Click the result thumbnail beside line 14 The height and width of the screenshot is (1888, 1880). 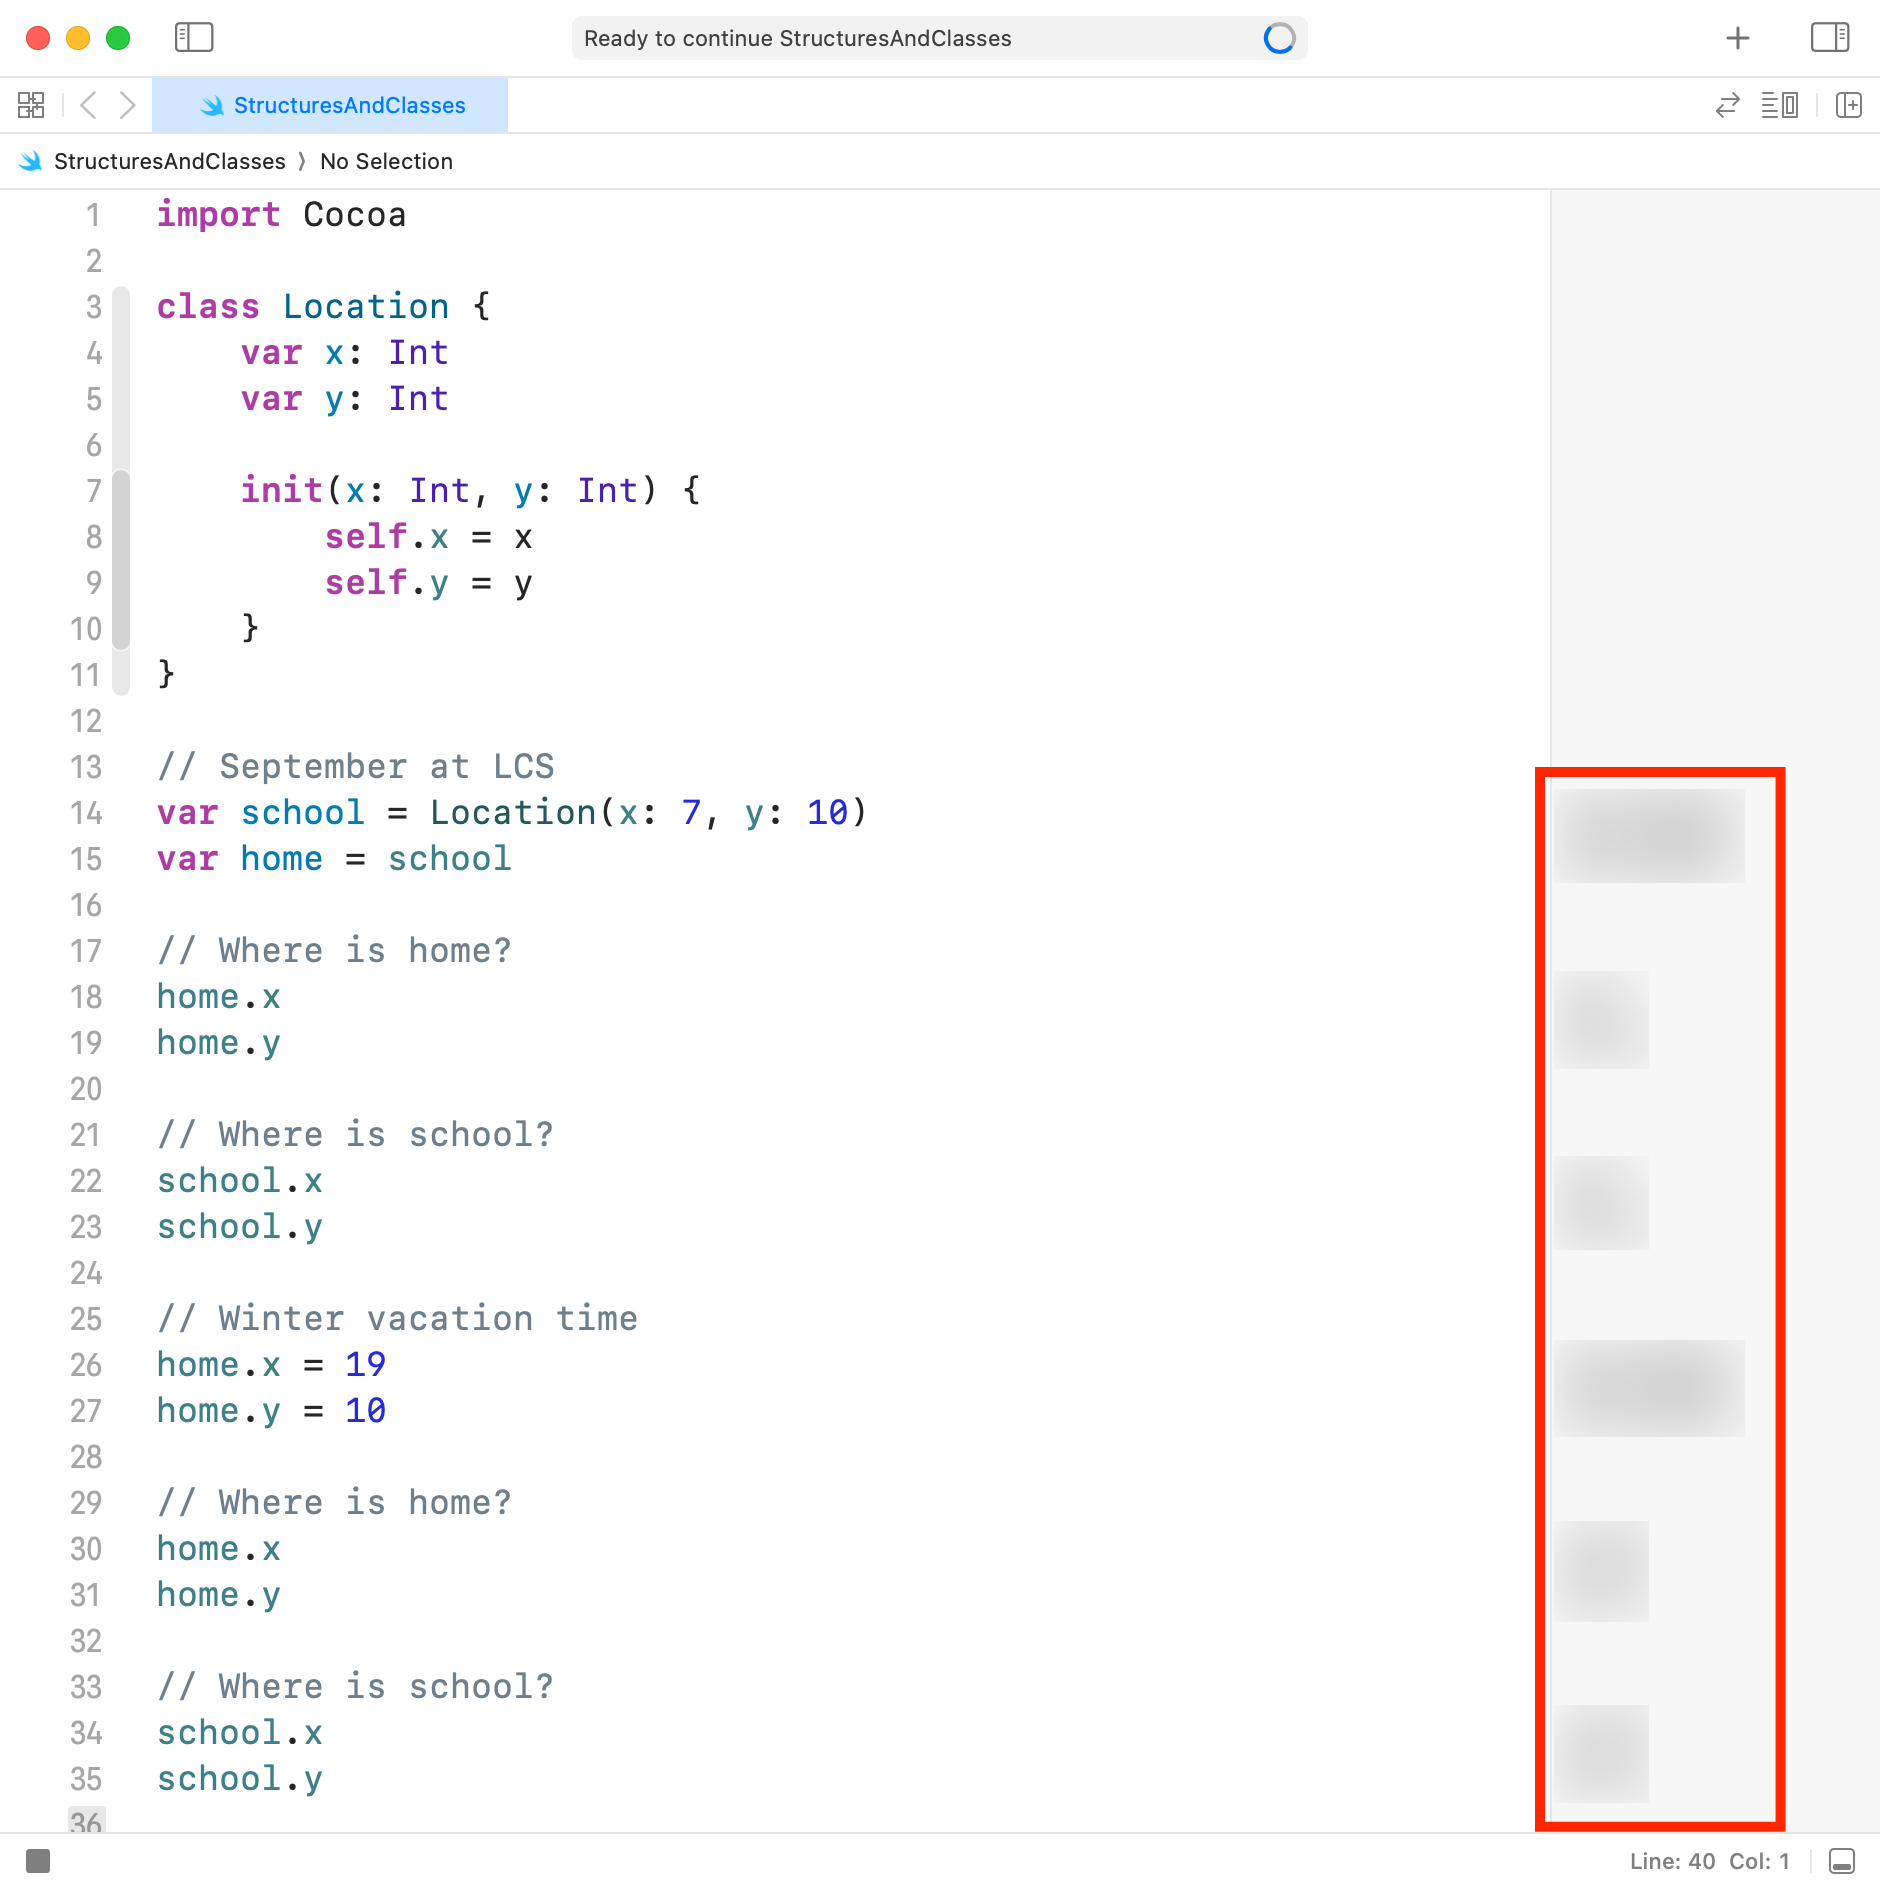click(x=1650, y=835)
